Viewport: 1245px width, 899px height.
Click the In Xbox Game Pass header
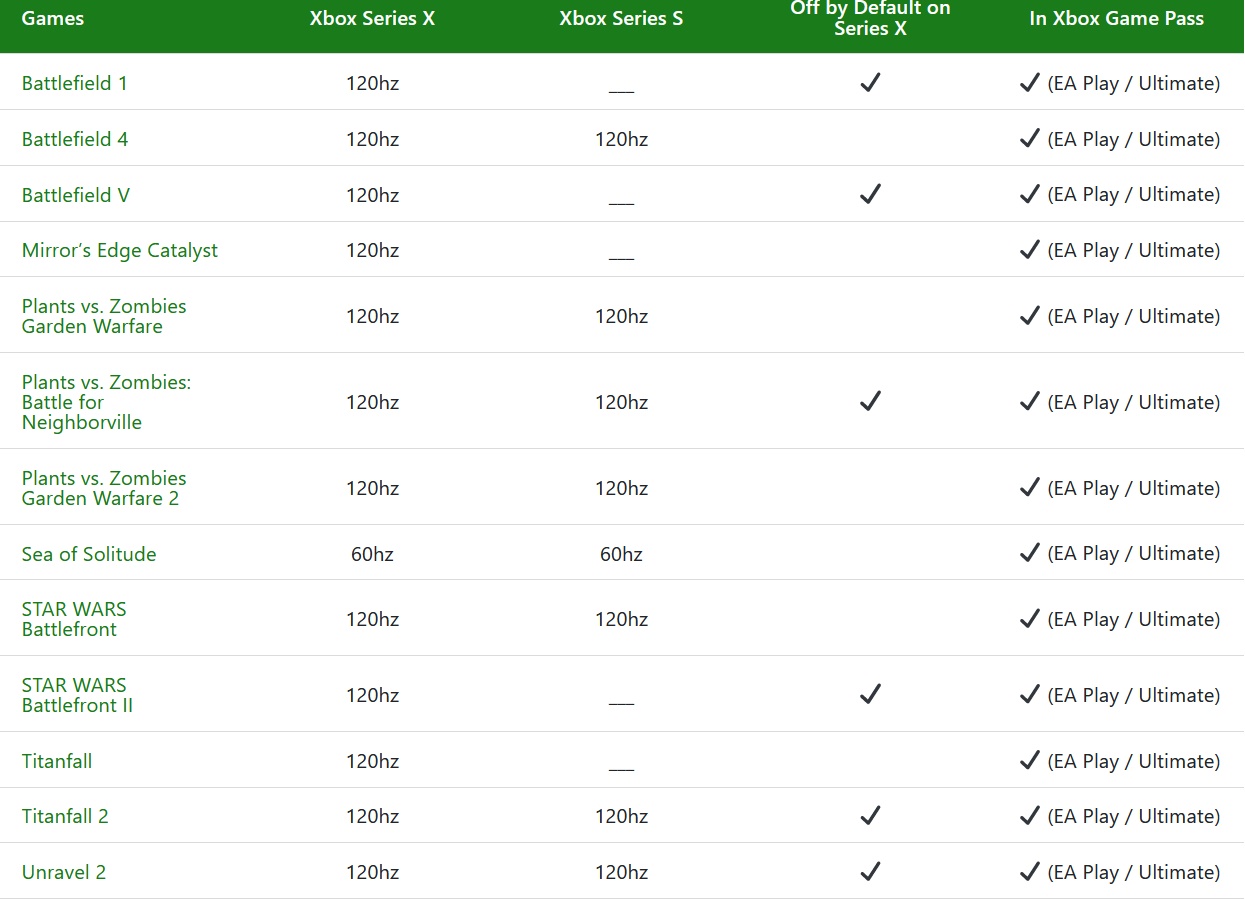[x=1116, y=18]
